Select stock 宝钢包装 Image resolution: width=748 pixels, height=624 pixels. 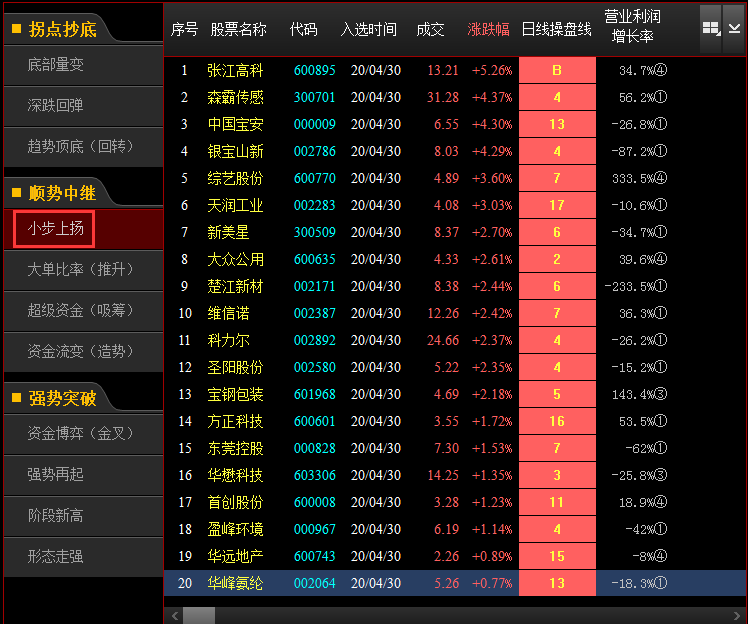[235, 395]
